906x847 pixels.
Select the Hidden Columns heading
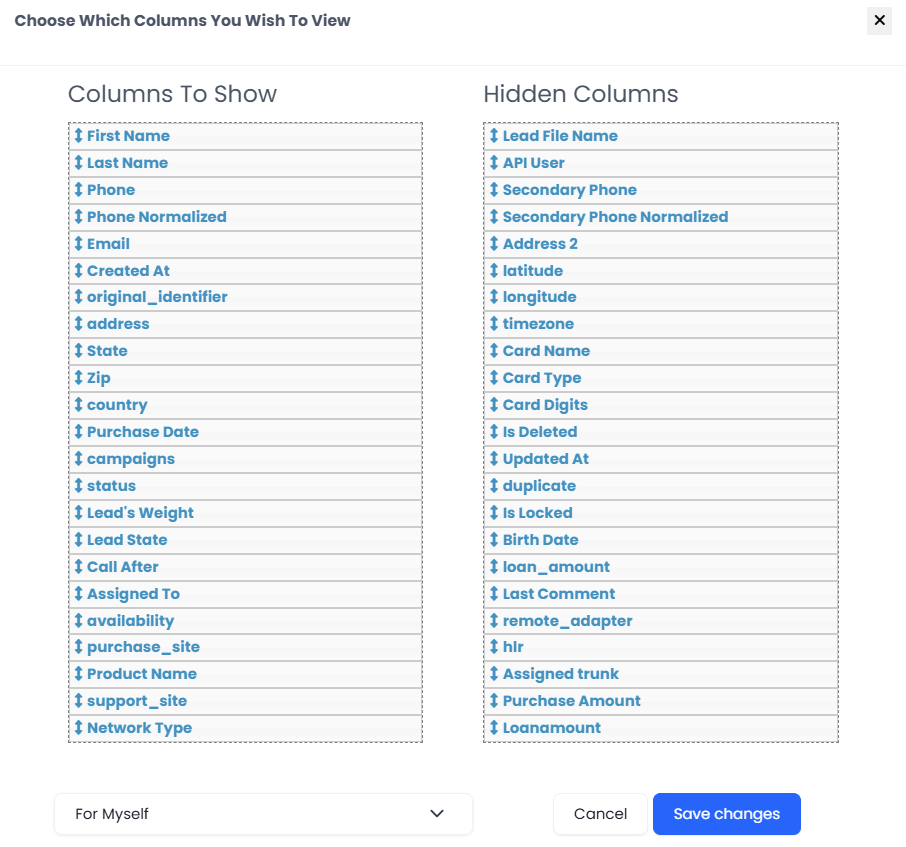pos(580,94)
